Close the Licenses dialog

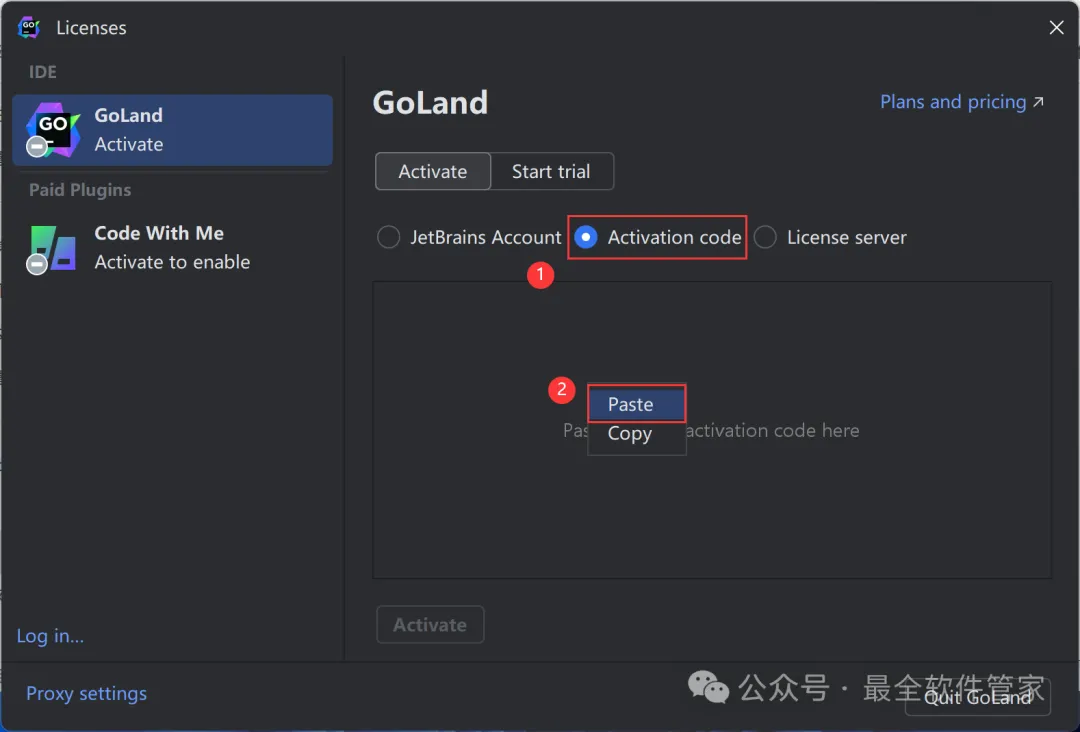pos(1056,28)
